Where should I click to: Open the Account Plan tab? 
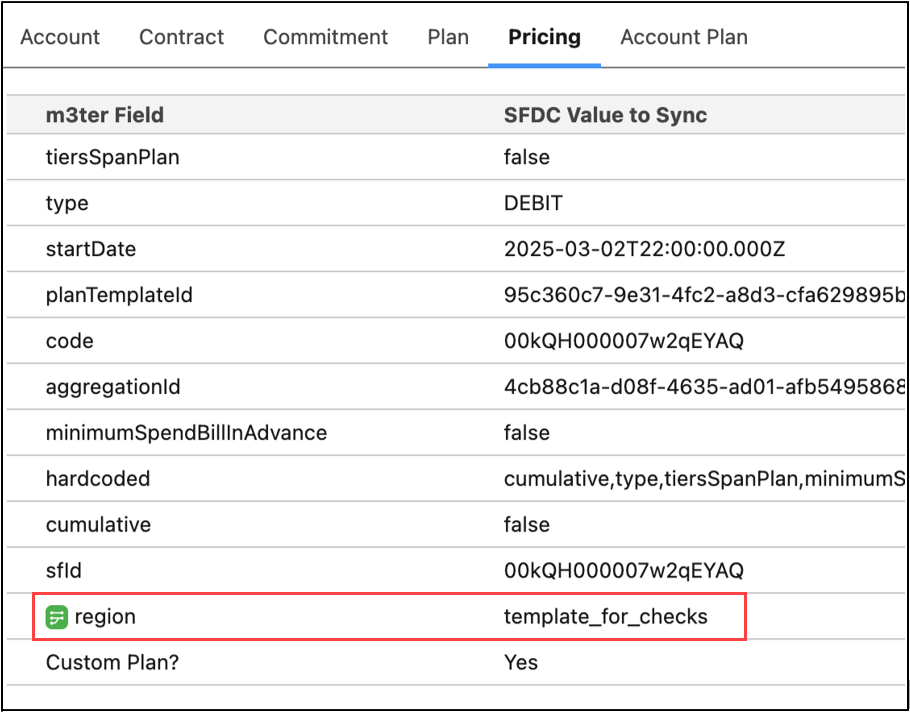[x=684, y=37]
